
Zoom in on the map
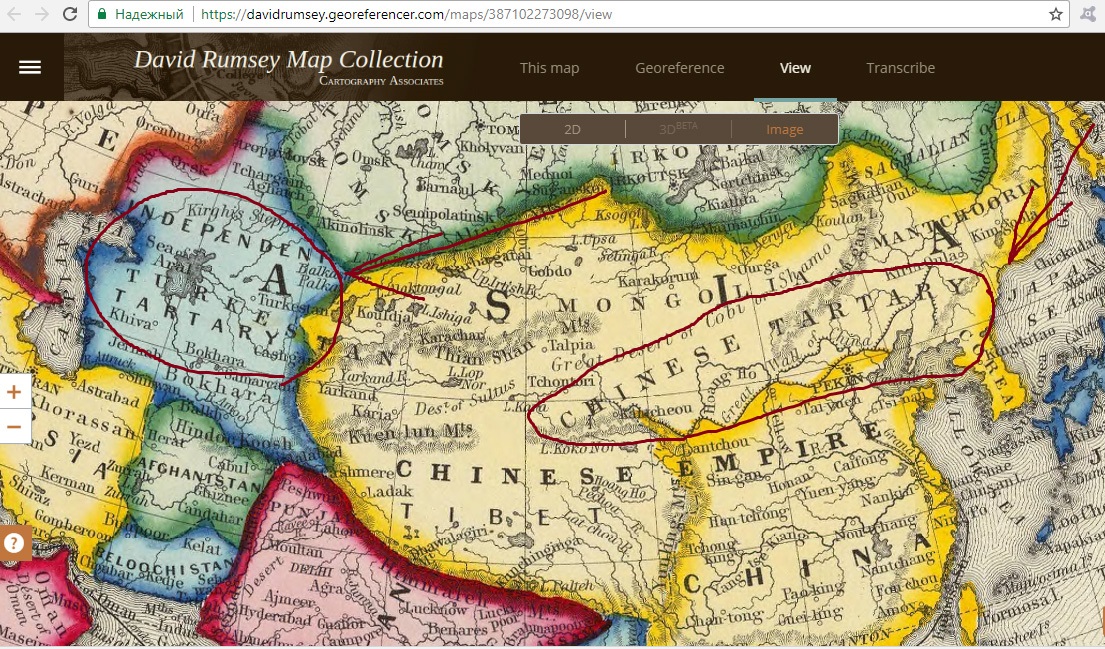[14, 392]
